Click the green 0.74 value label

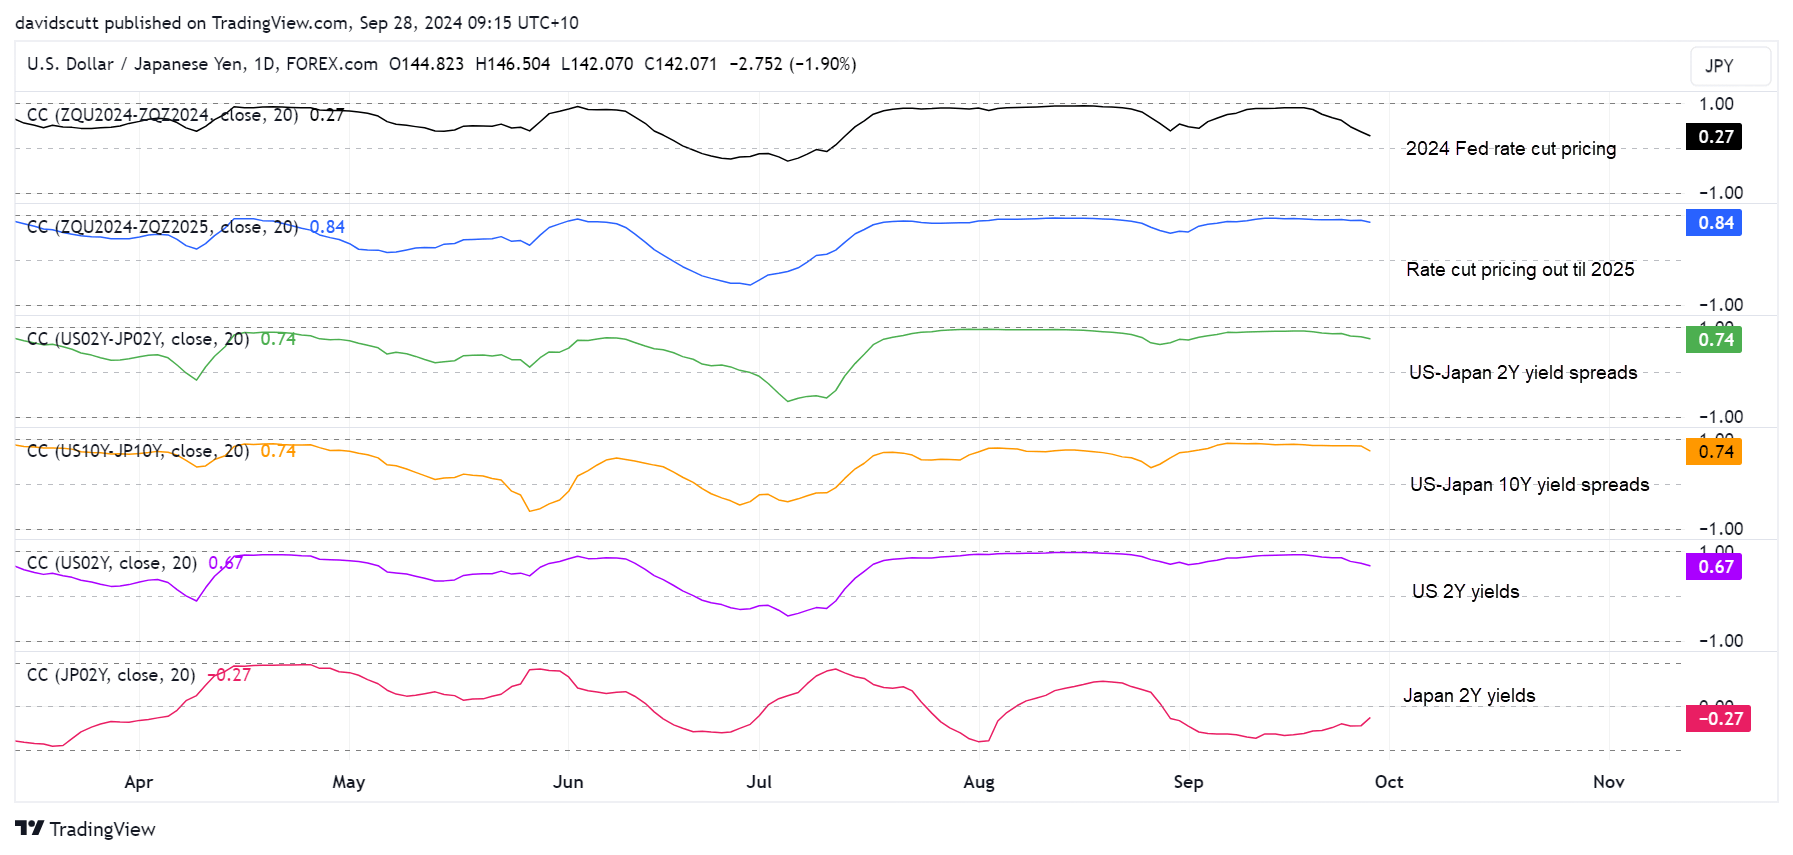click(x=1715, y=340)
